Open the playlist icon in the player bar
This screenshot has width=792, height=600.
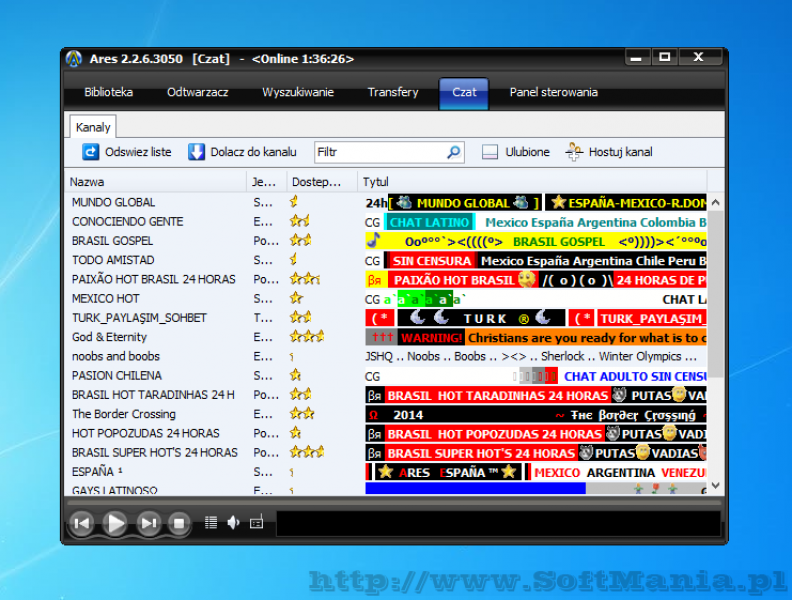tap(211, 523)
